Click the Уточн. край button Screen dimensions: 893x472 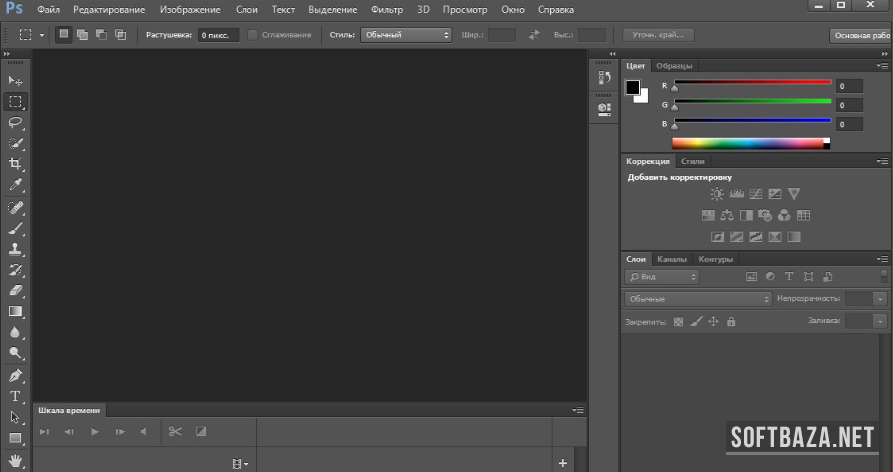click(x=658, y=35)
